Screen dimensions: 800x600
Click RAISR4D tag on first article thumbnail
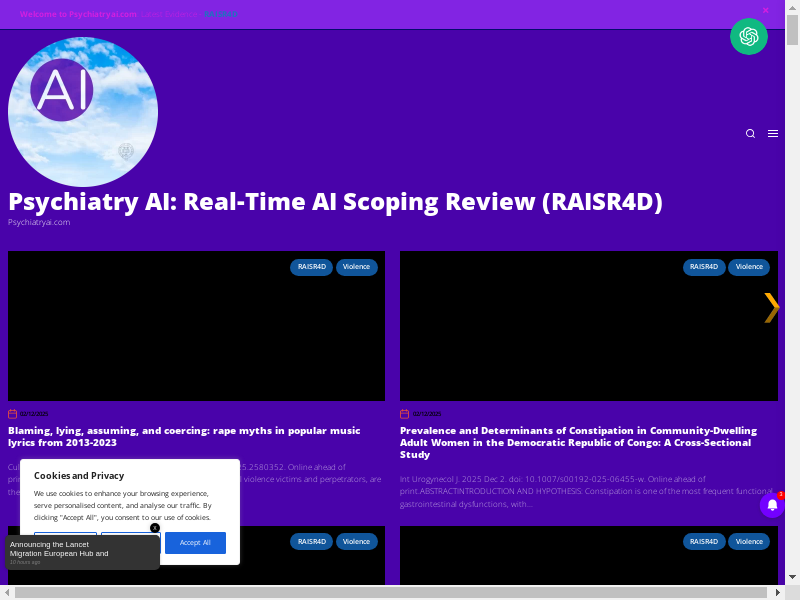pyautogui.click(x=311, y=267)
